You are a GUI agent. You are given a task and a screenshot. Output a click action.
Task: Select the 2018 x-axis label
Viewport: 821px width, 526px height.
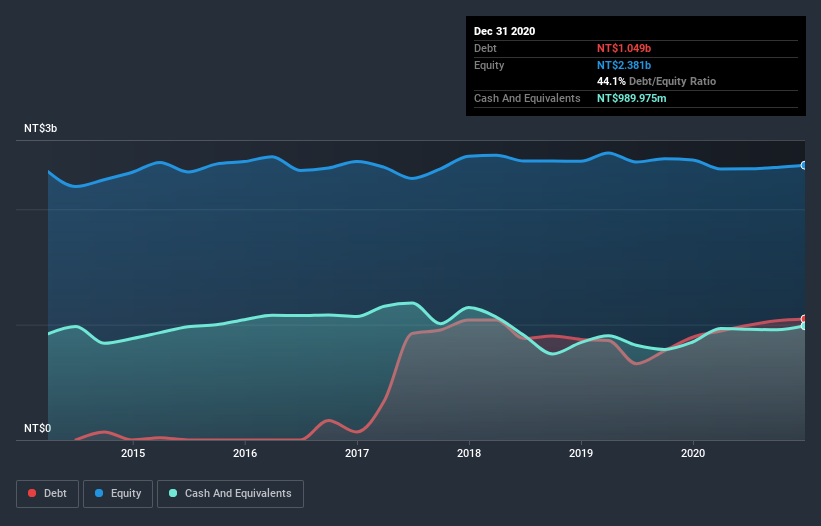469,453
